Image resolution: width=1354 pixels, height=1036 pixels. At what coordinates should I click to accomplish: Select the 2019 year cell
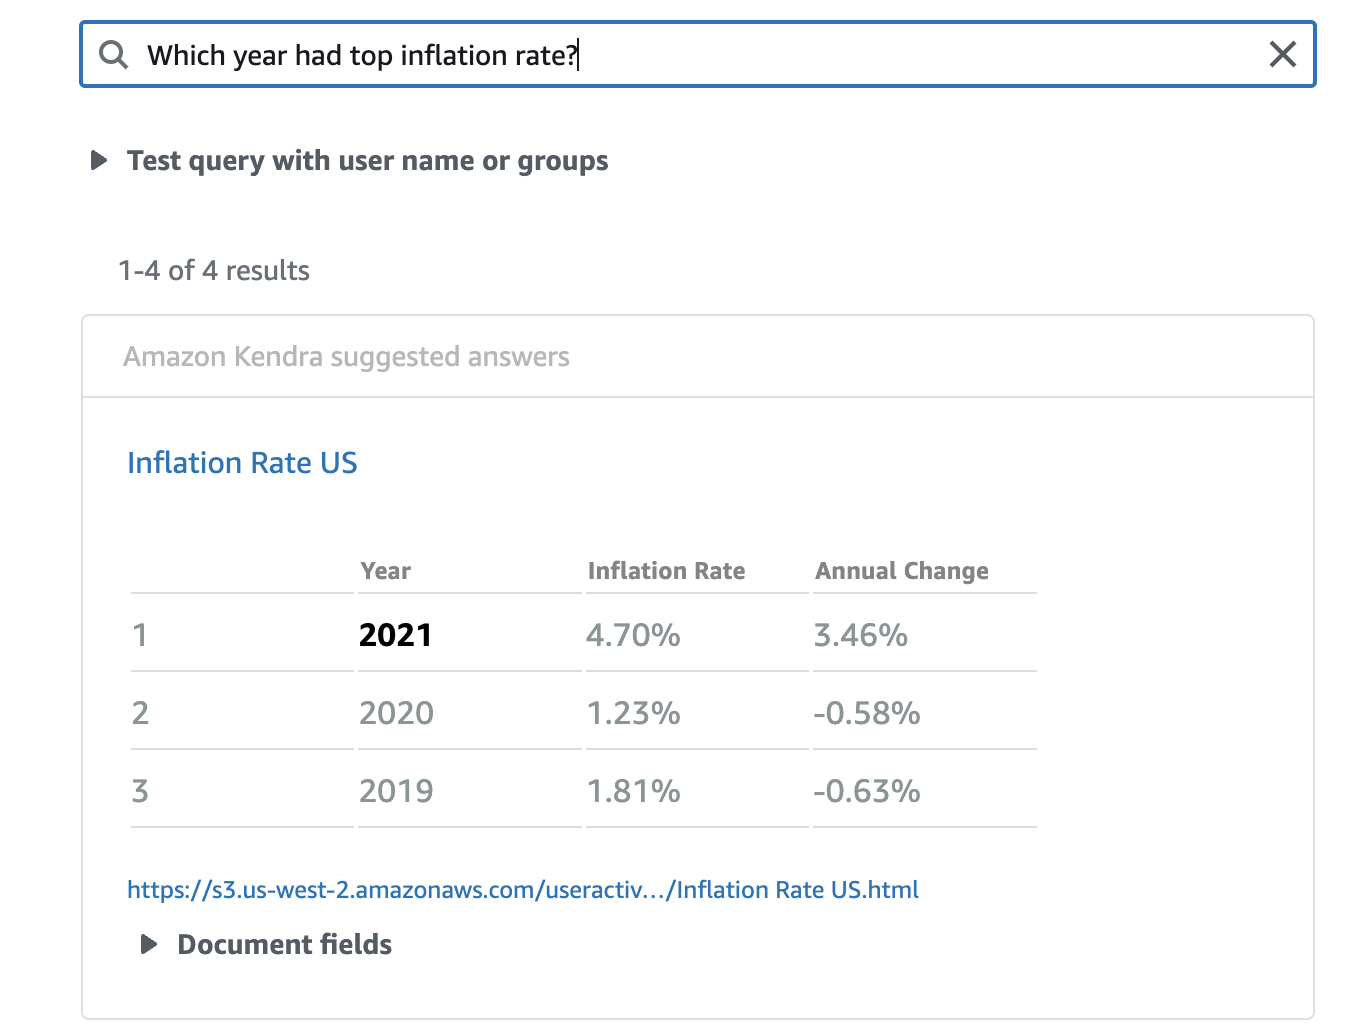click(x=396, y=791)
